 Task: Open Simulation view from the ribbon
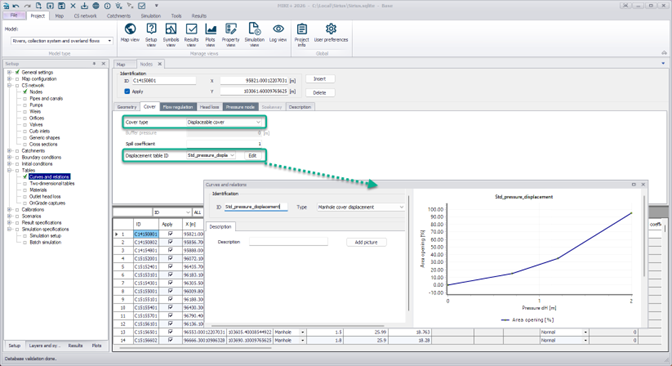tap(254, 34)
